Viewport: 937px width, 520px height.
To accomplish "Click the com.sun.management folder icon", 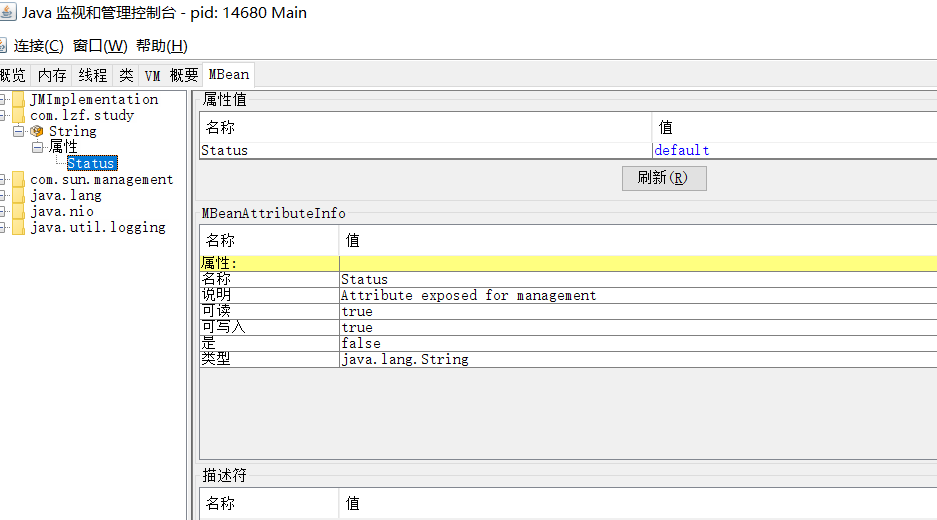I will [19, 179].
